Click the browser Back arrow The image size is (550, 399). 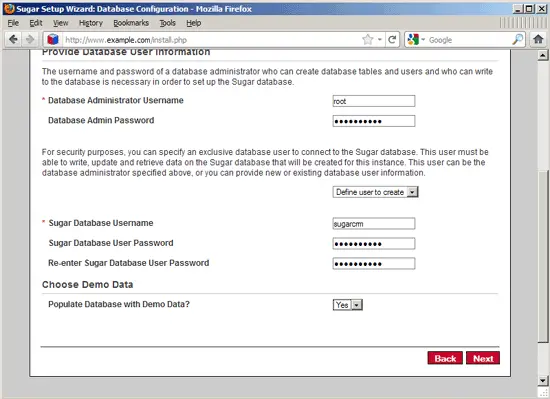[x=13, y=39]
